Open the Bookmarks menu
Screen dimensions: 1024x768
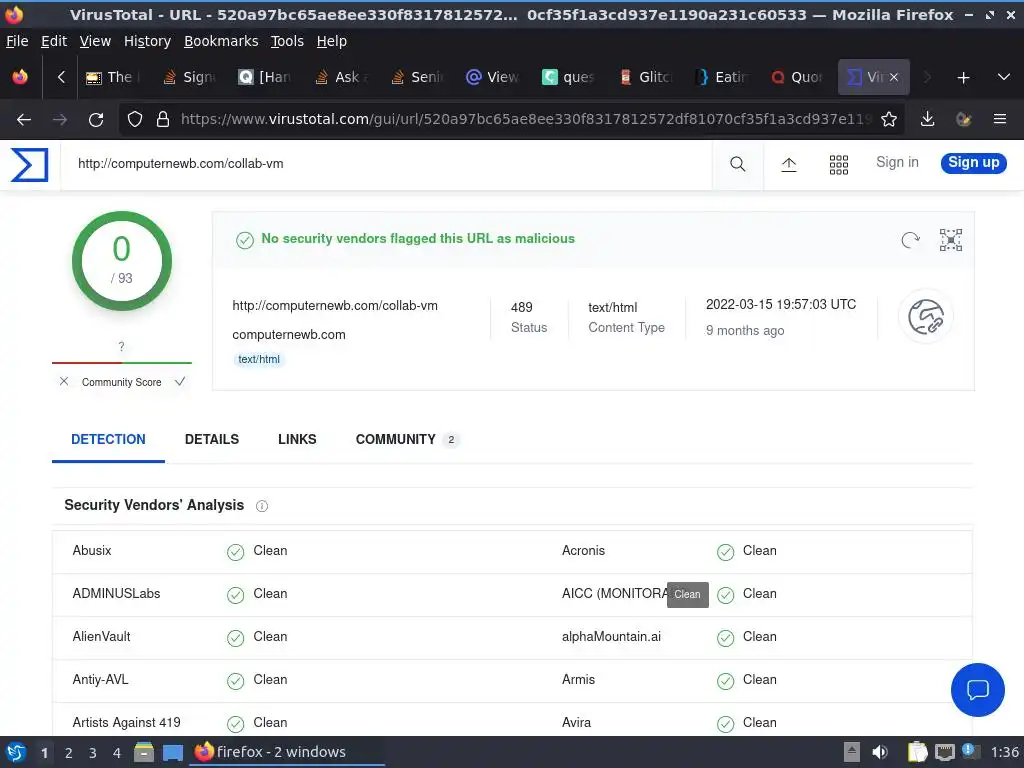[x=221, y=41]
